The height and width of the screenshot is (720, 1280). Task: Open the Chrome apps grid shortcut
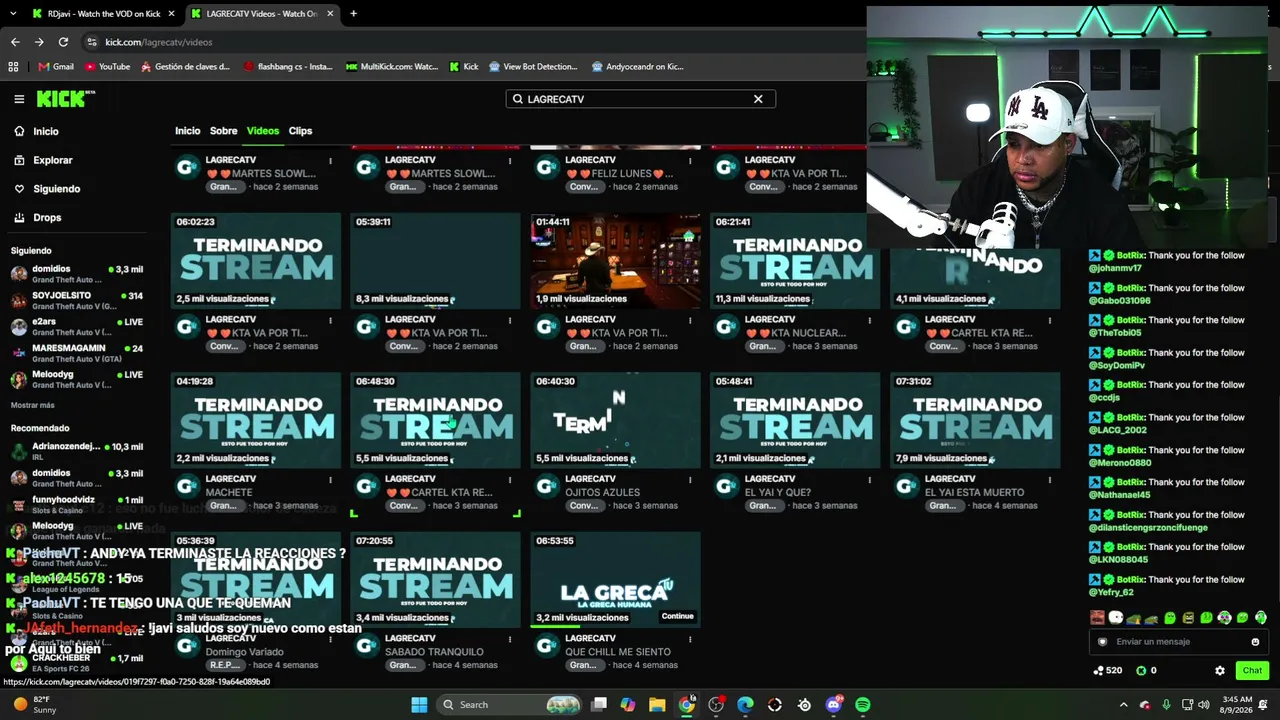coord(13,67)
